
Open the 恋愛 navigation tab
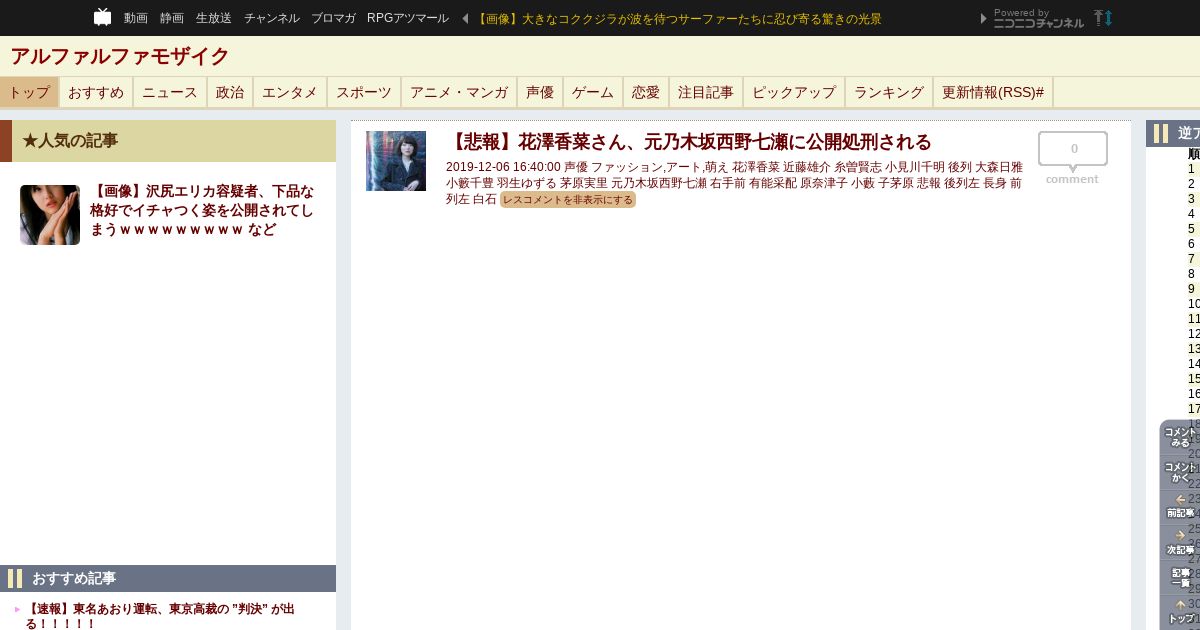tap(646, 92)
